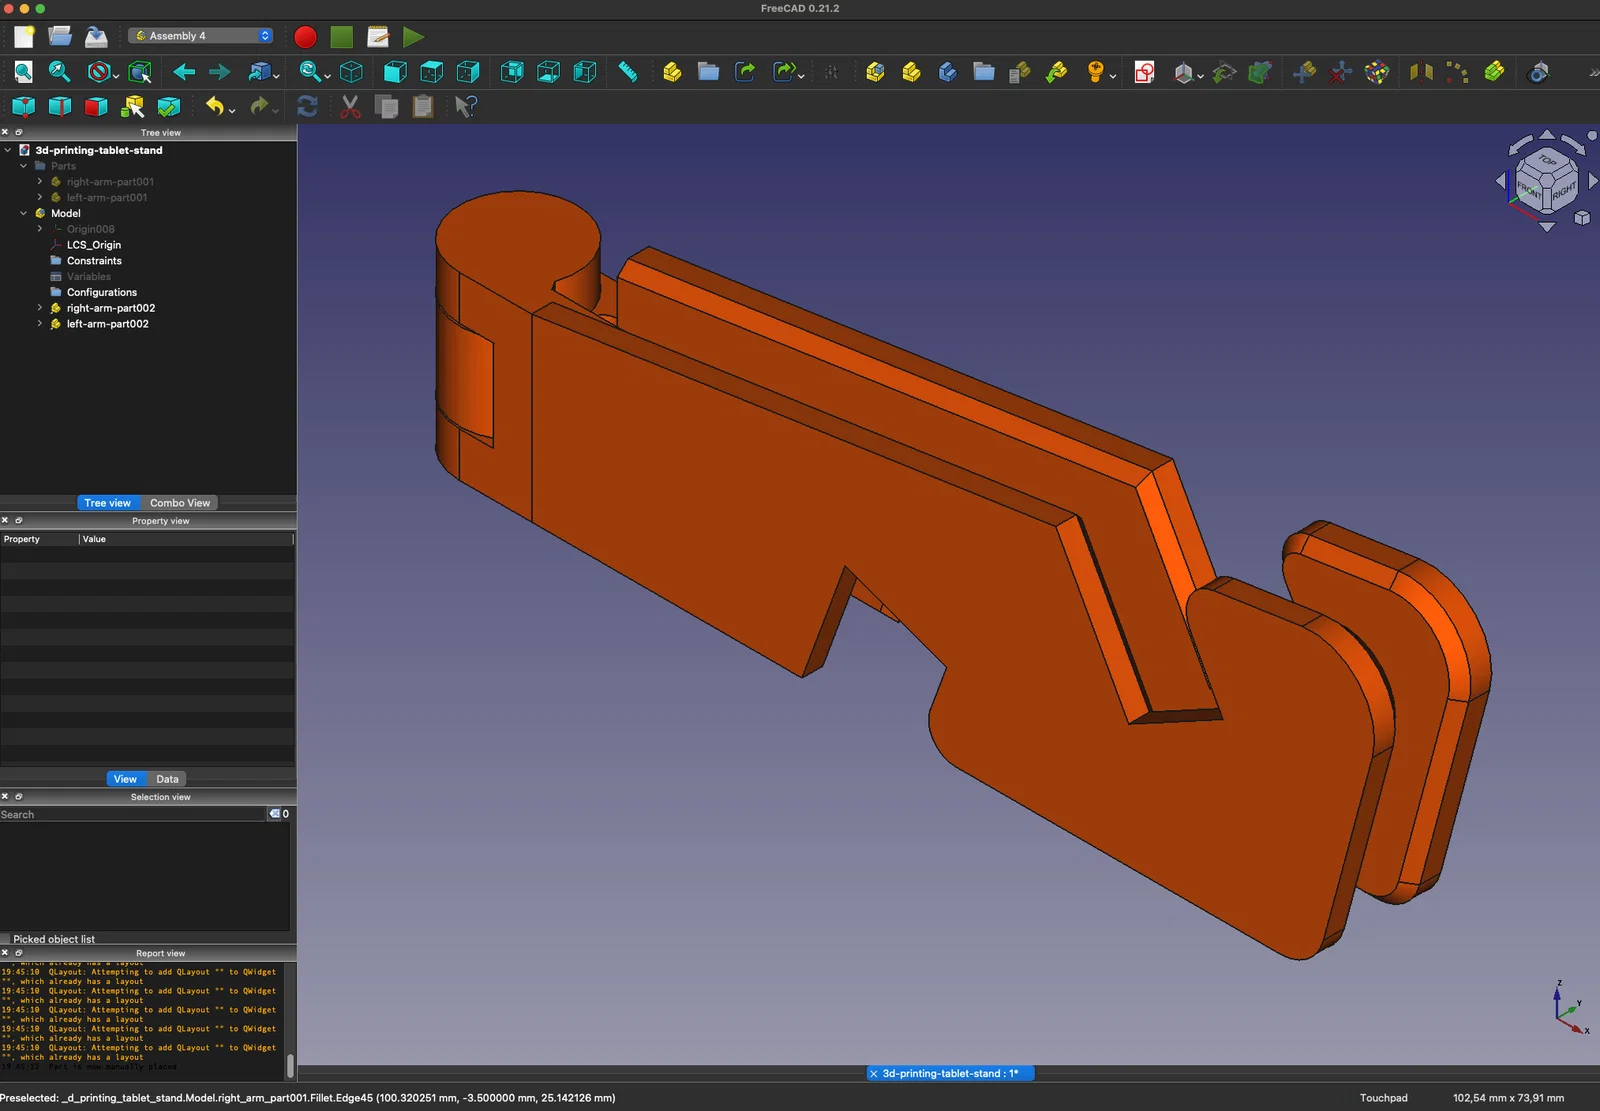Open the macros dialog notepad icon
Viewport: 1600px width, 1111px height.
378,37
